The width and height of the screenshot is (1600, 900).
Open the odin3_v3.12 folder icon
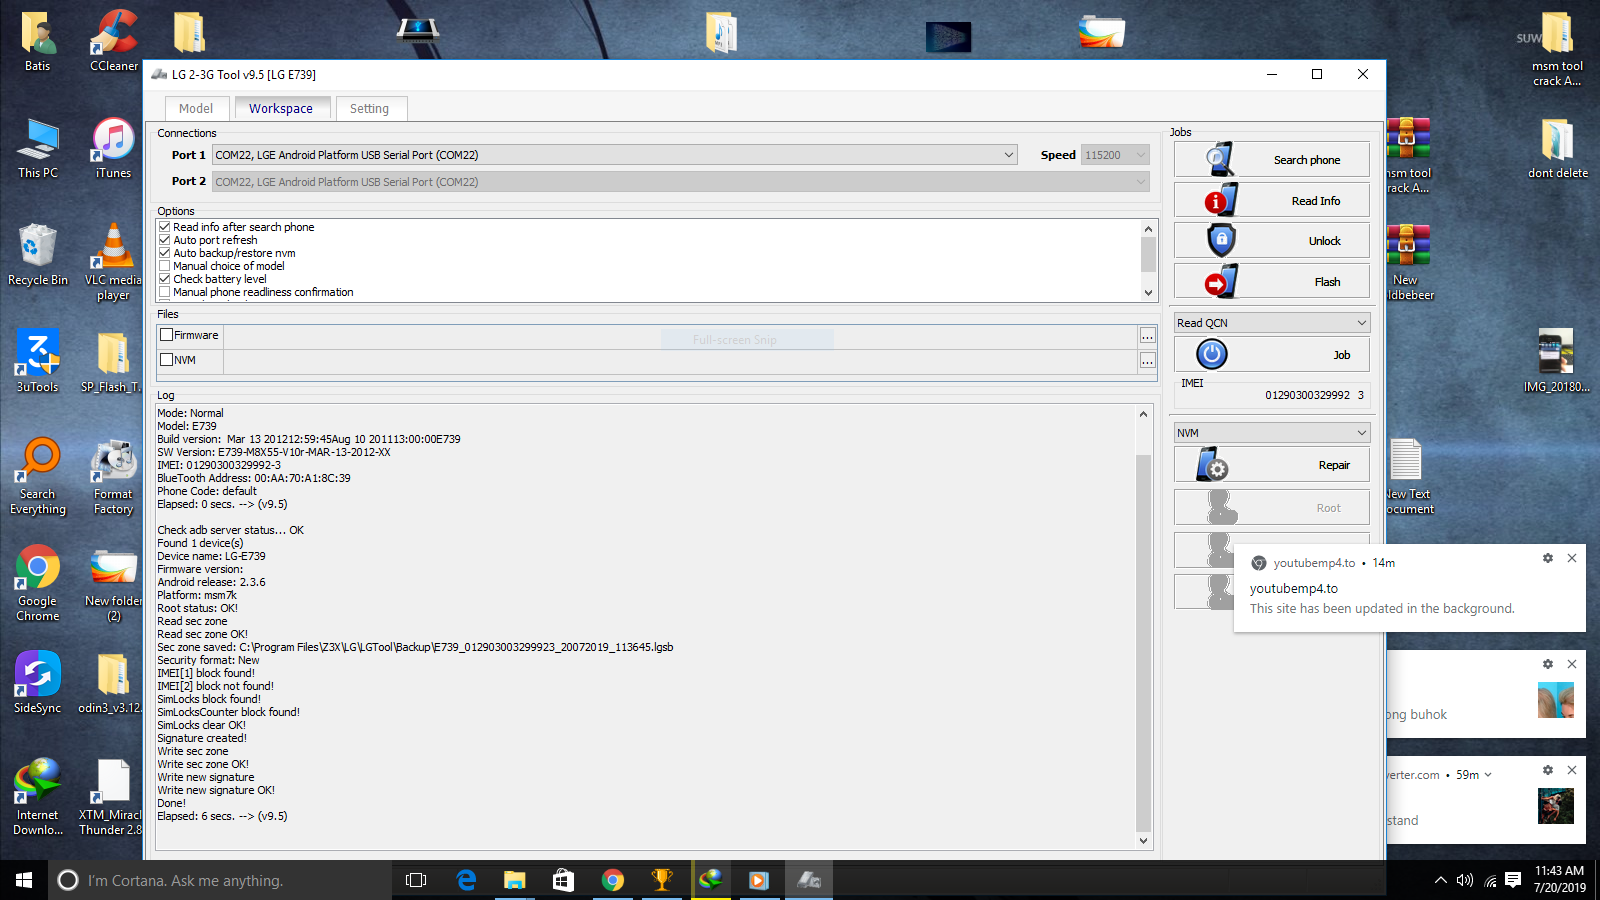click(112, 683)
